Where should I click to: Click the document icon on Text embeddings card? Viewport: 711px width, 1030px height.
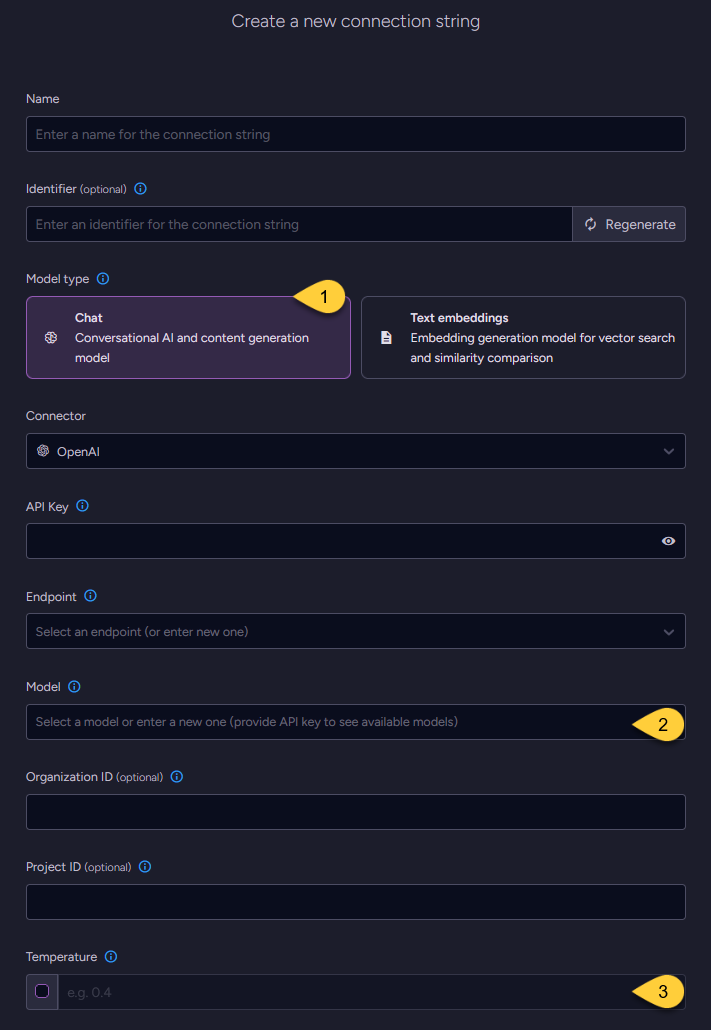click(x=386, y=337)
